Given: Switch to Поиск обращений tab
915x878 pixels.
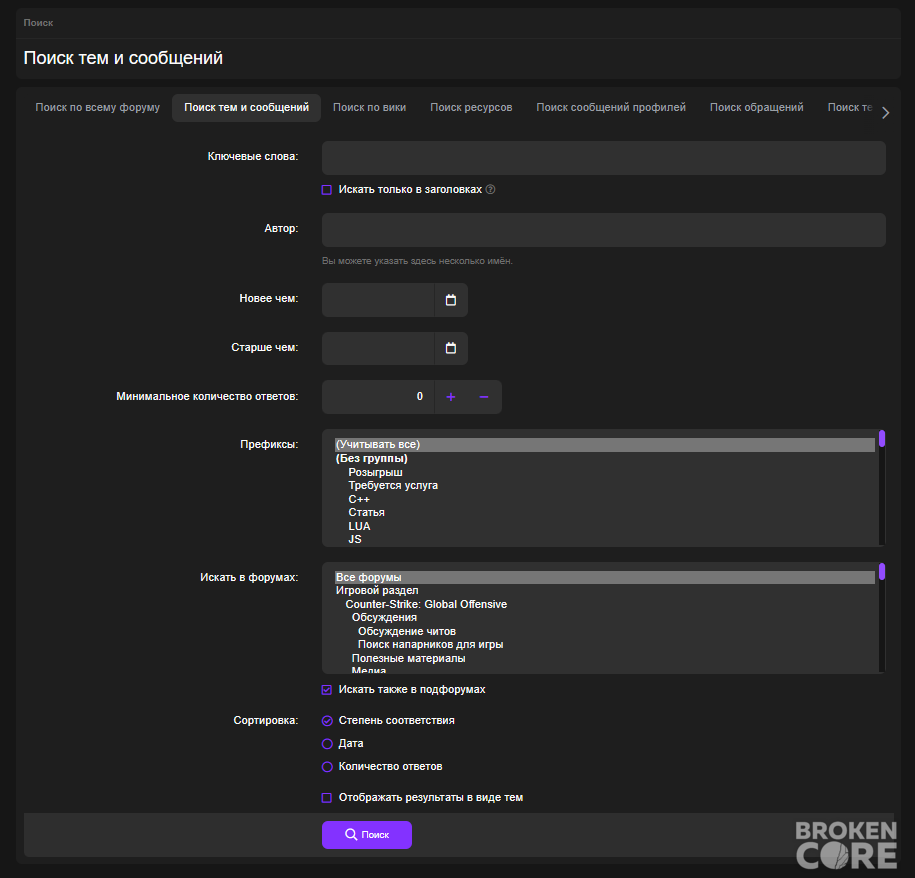Looking at the screenshot, I should pos(756,107).
